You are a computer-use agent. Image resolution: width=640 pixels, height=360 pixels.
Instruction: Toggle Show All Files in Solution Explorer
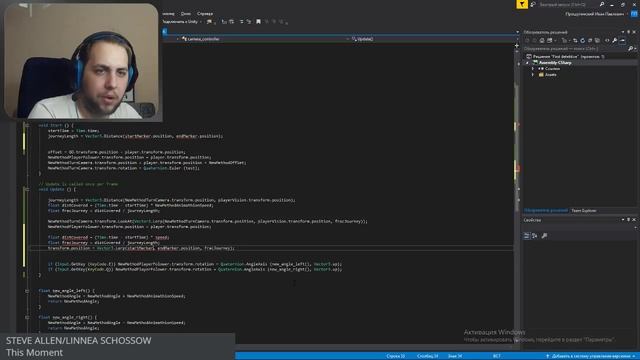point(597,40)
